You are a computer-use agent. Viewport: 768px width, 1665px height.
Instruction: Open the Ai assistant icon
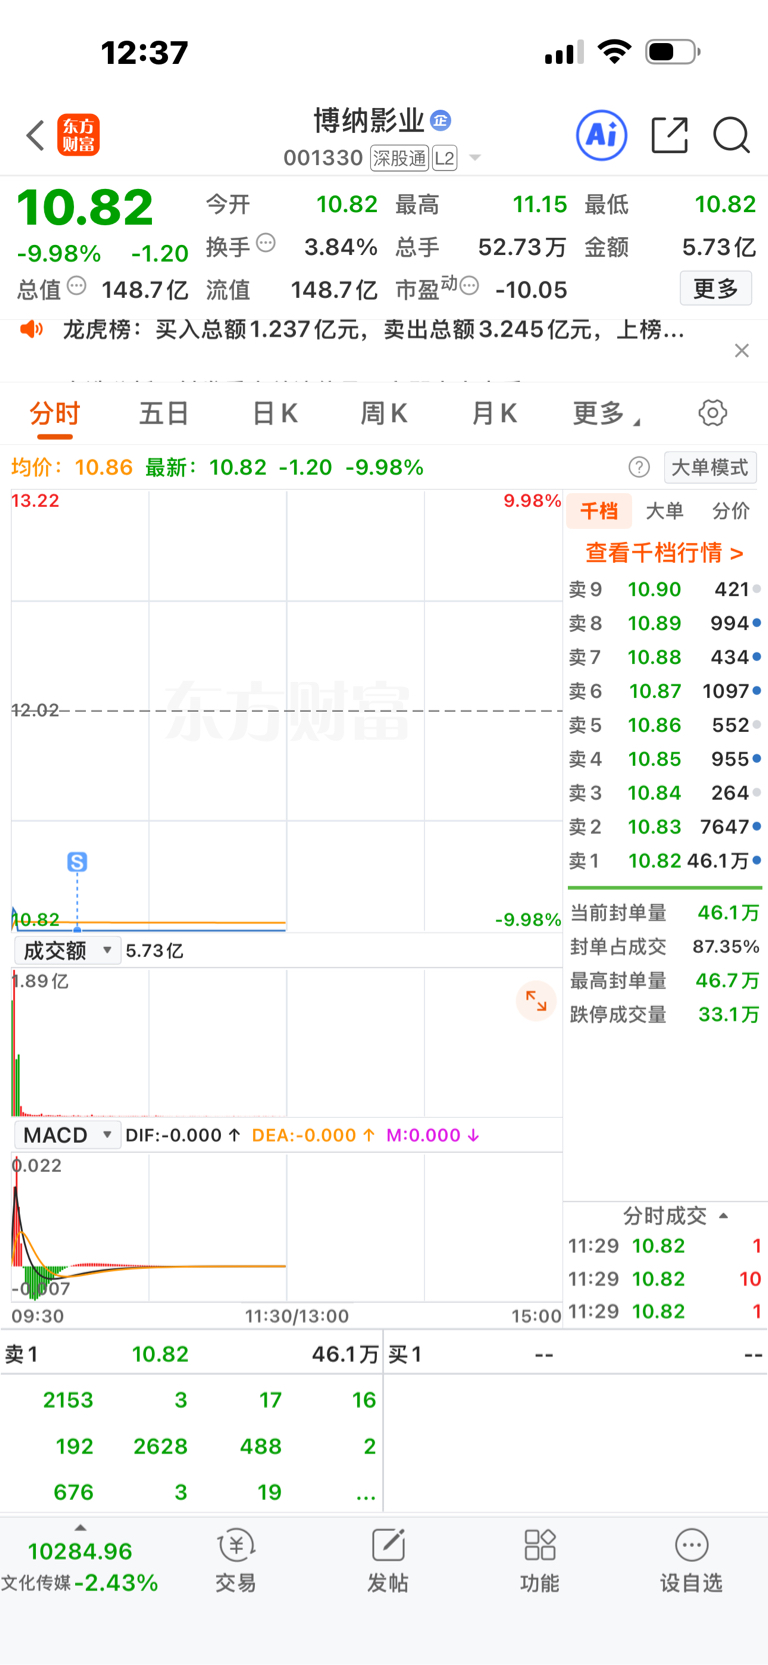pos(601,134)
